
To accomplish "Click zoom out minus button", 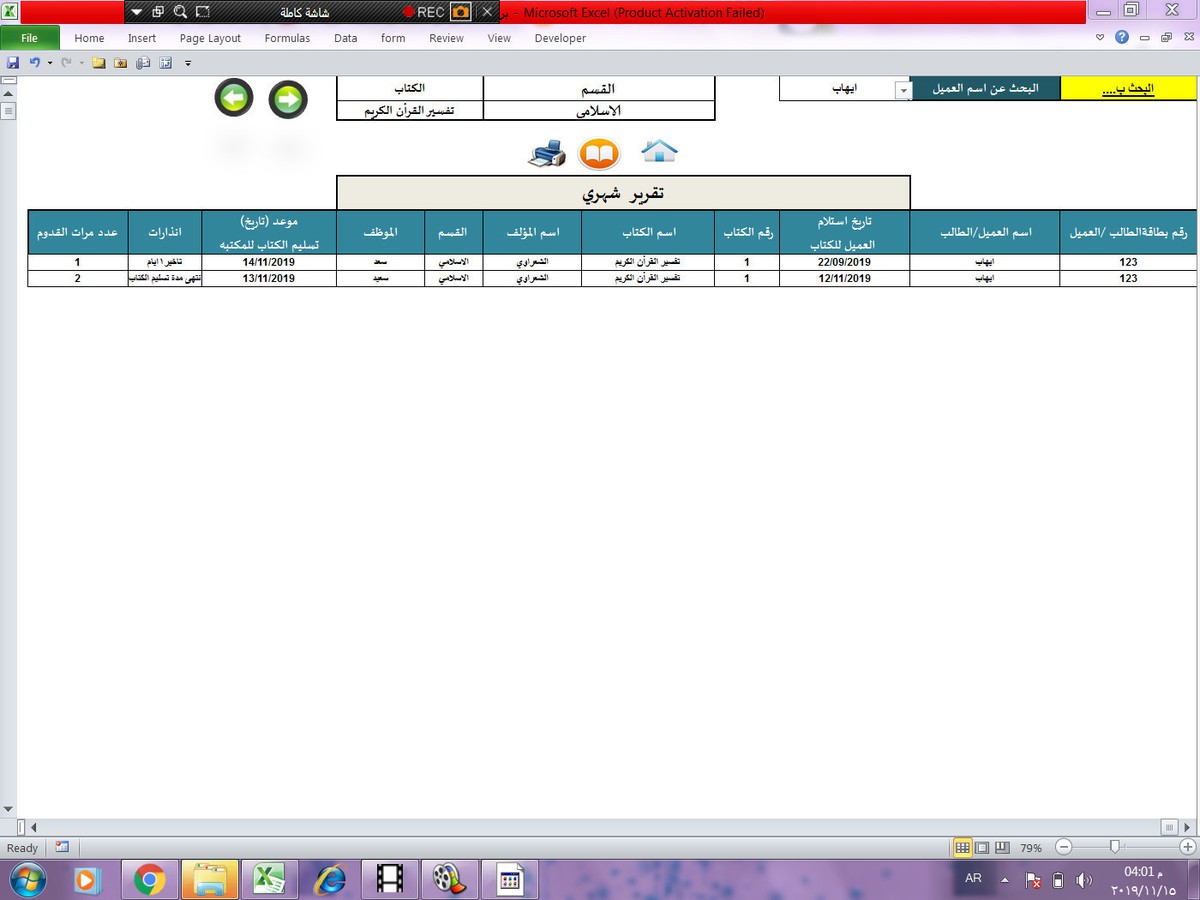I will coord(1064,847).
